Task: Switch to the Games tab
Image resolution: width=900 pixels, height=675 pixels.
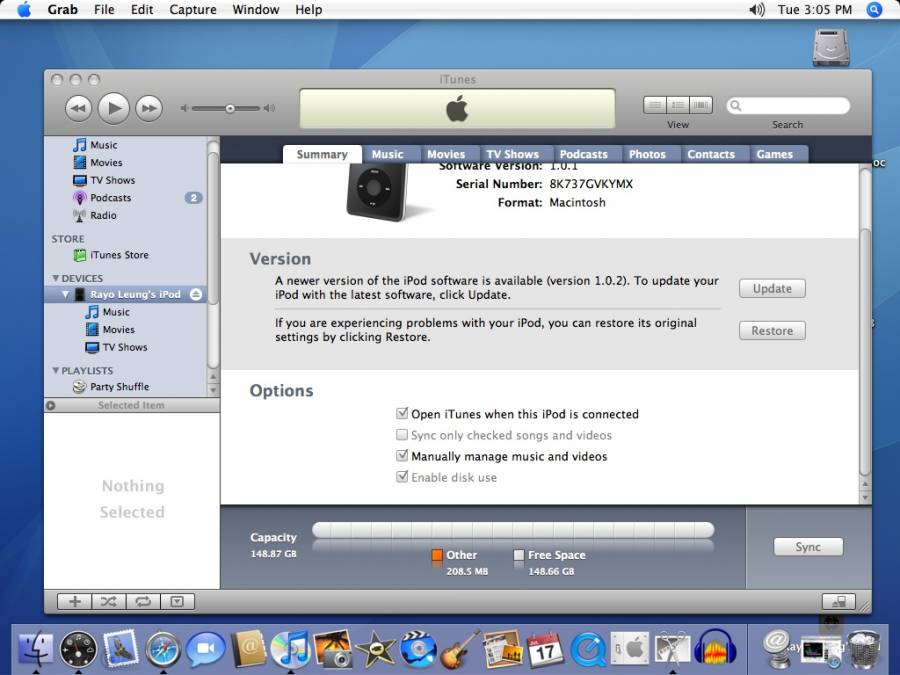Action: tap(774, 154)
